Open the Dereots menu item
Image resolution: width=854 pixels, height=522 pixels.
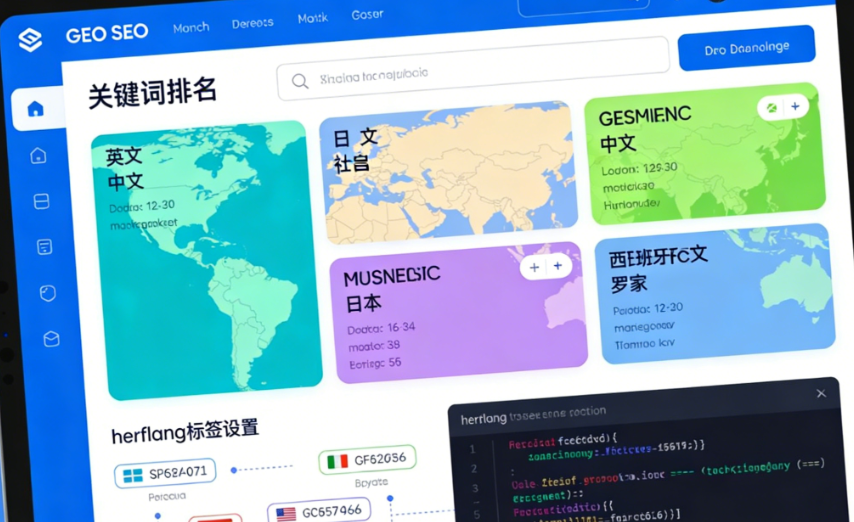[252, 23]
